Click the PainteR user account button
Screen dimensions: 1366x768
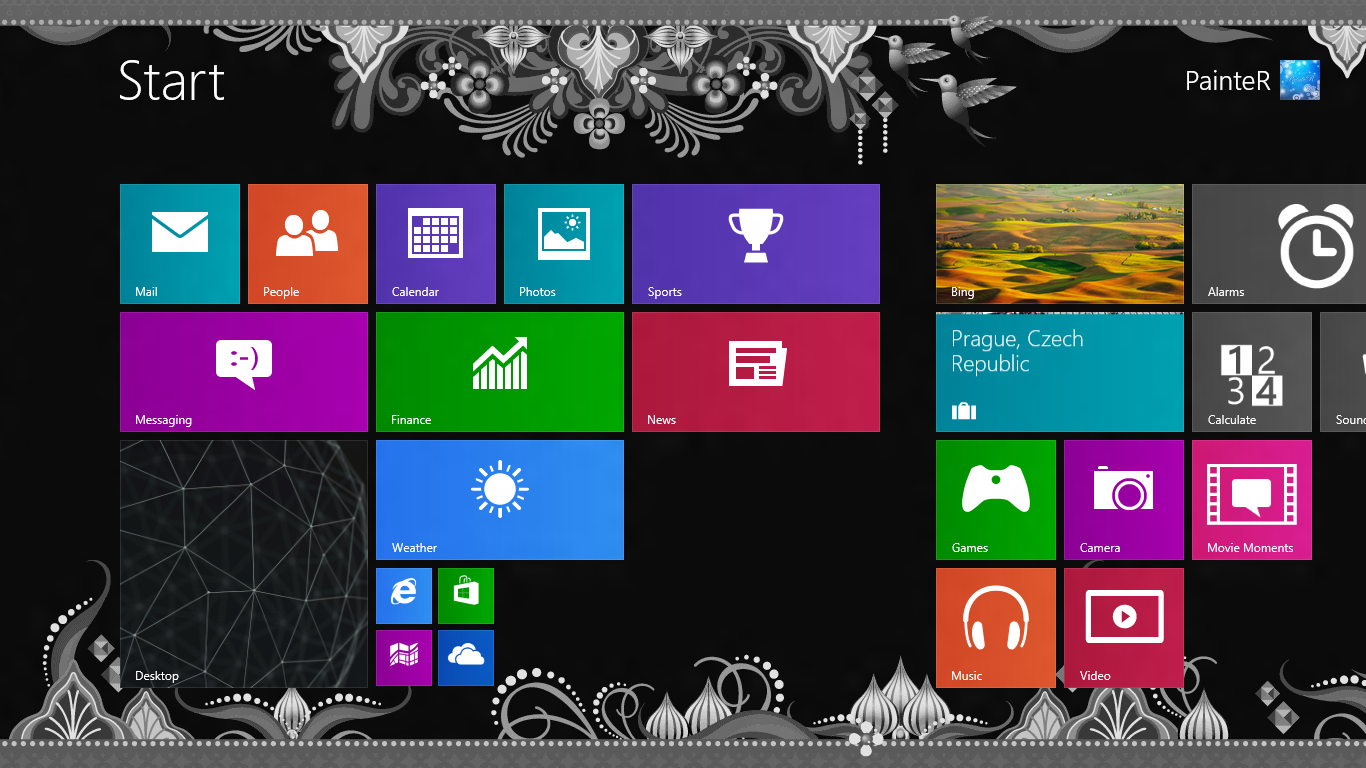click(1252, 81)
